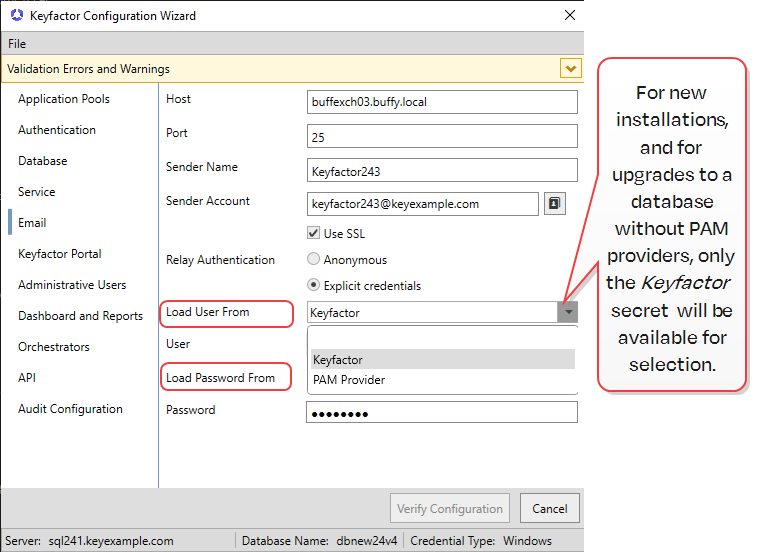Open the Load User From dropdown arrow

click(x=567, y=313)
